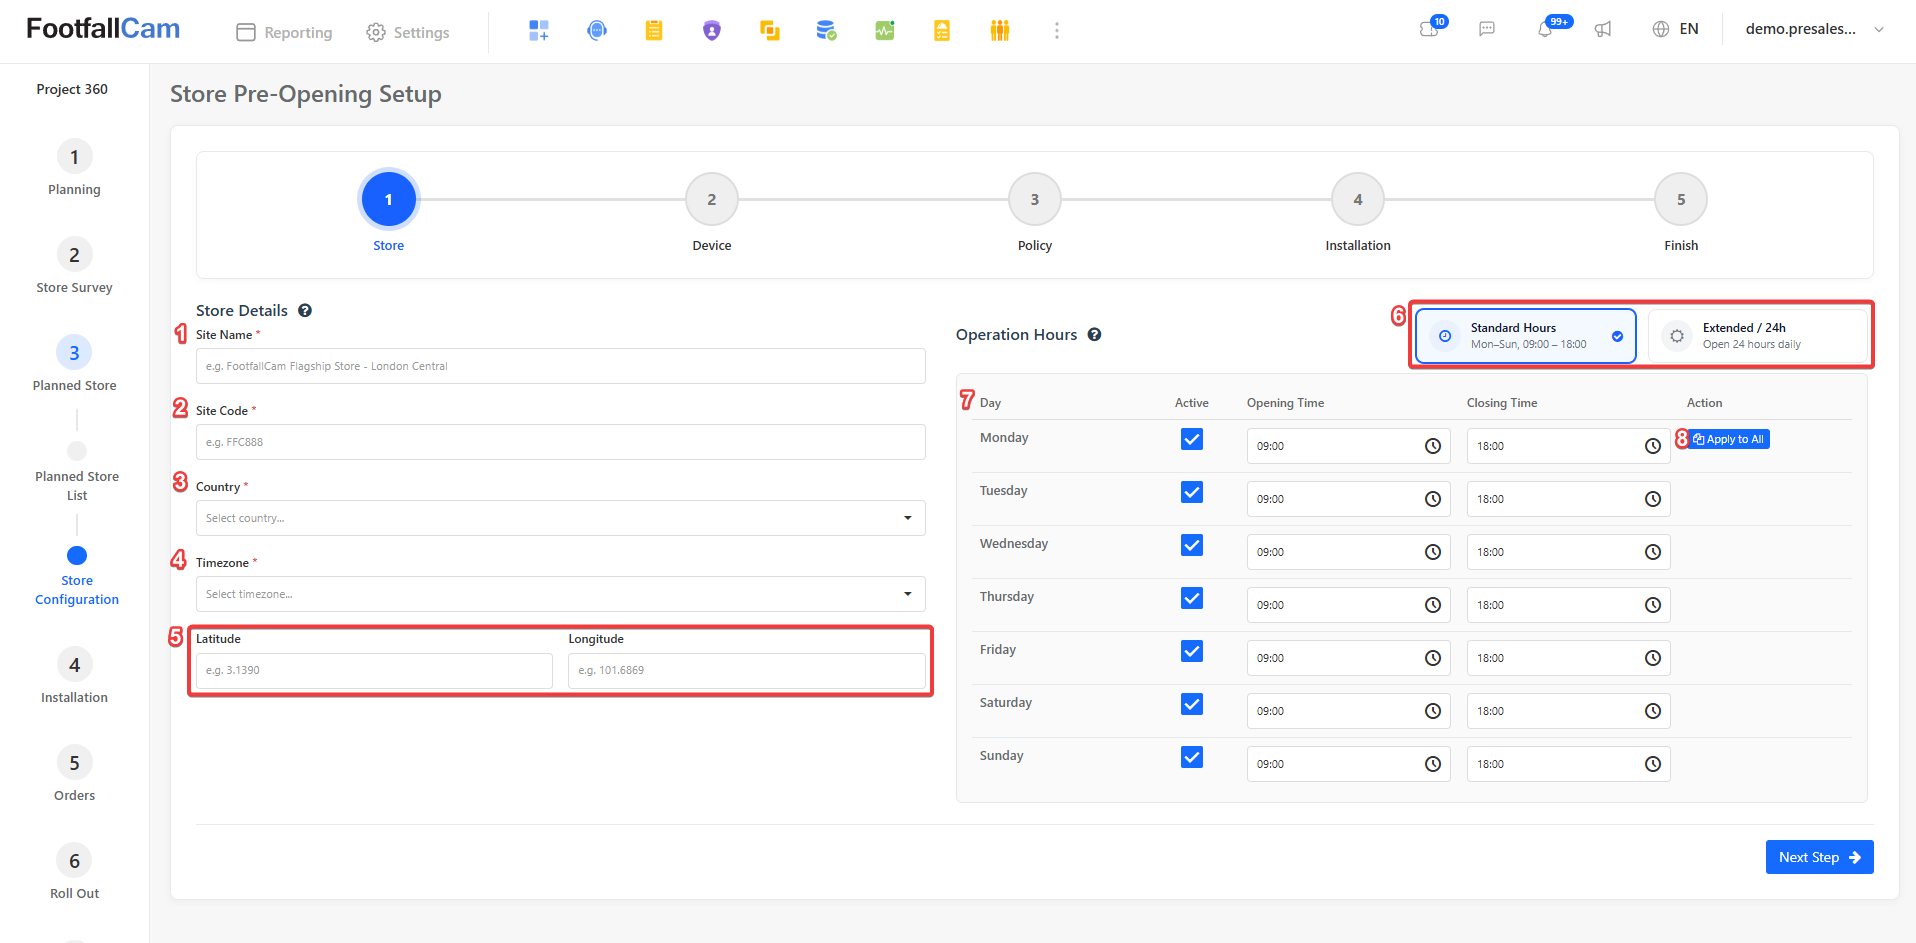Uncheck Sunday active checkbox
Image resolution: width=1916 pixels, height=943 pixels.
point(1192,757)
